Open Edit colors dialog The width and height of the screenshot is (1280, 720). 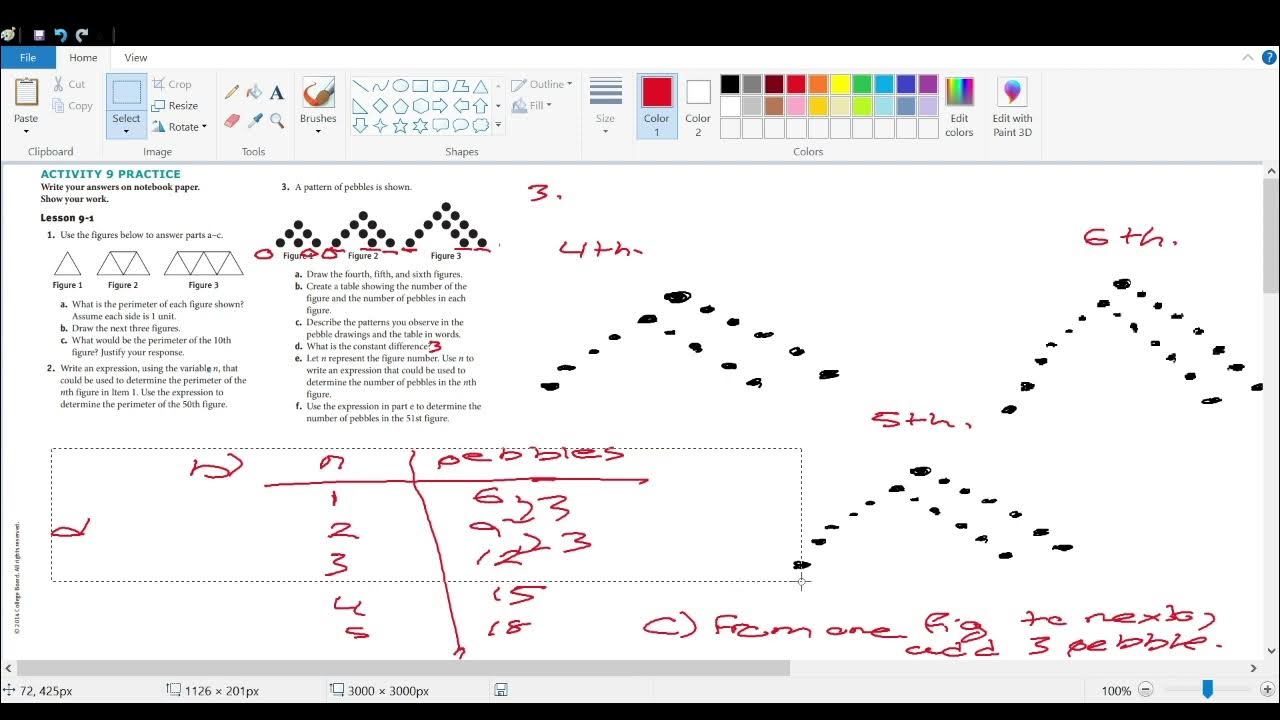(959, 106)
